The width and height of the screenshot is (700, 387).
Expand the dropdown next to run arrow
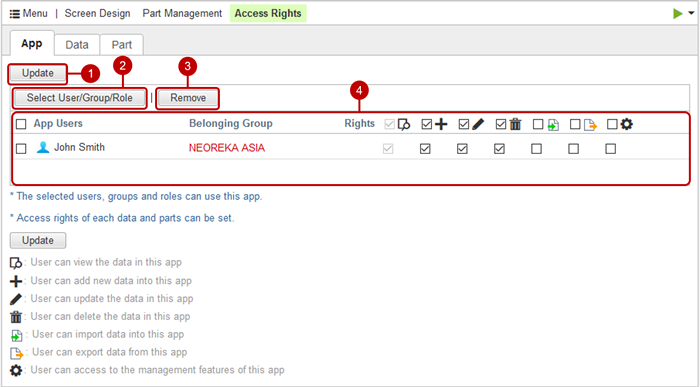(x=691, y=13)
